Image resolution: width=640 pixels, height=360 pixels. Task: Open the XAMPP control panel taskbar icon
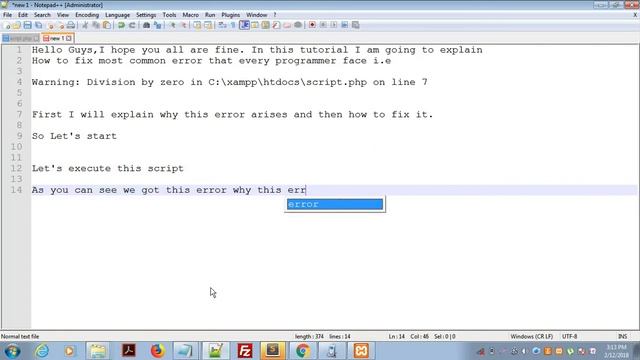[361, 351]
